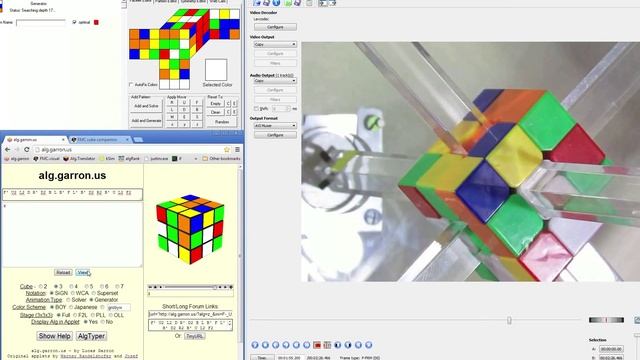Select cube size 4 radio button
Image resolution: width=640 pixels, height=360 pixels.
71,287
